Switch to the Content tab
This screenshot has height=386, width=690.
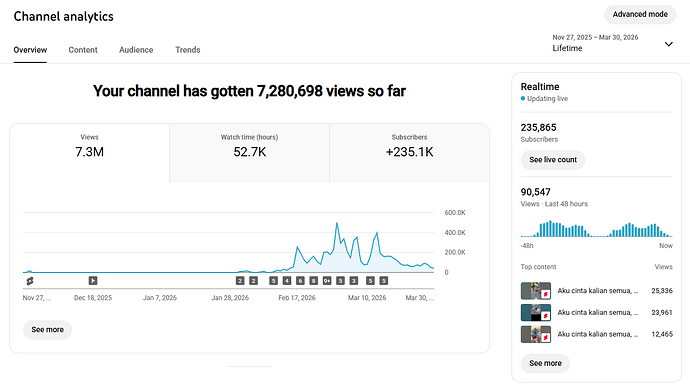coord(83,50)
